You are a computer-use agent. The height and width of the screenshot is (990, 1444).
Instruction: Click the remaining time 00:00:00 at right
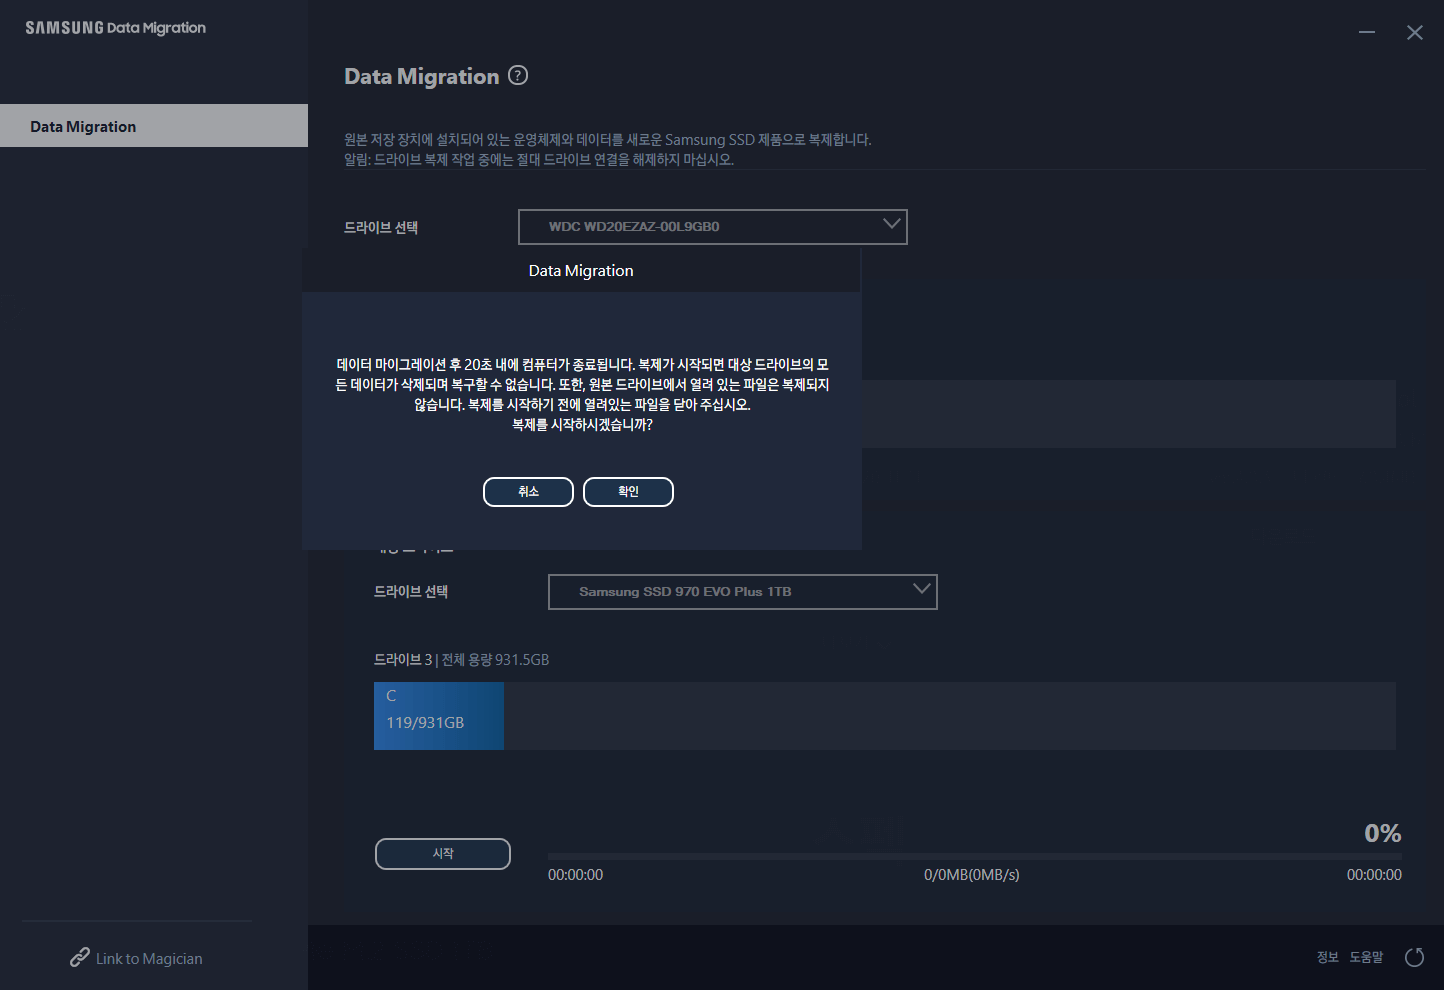(1374, 875)
